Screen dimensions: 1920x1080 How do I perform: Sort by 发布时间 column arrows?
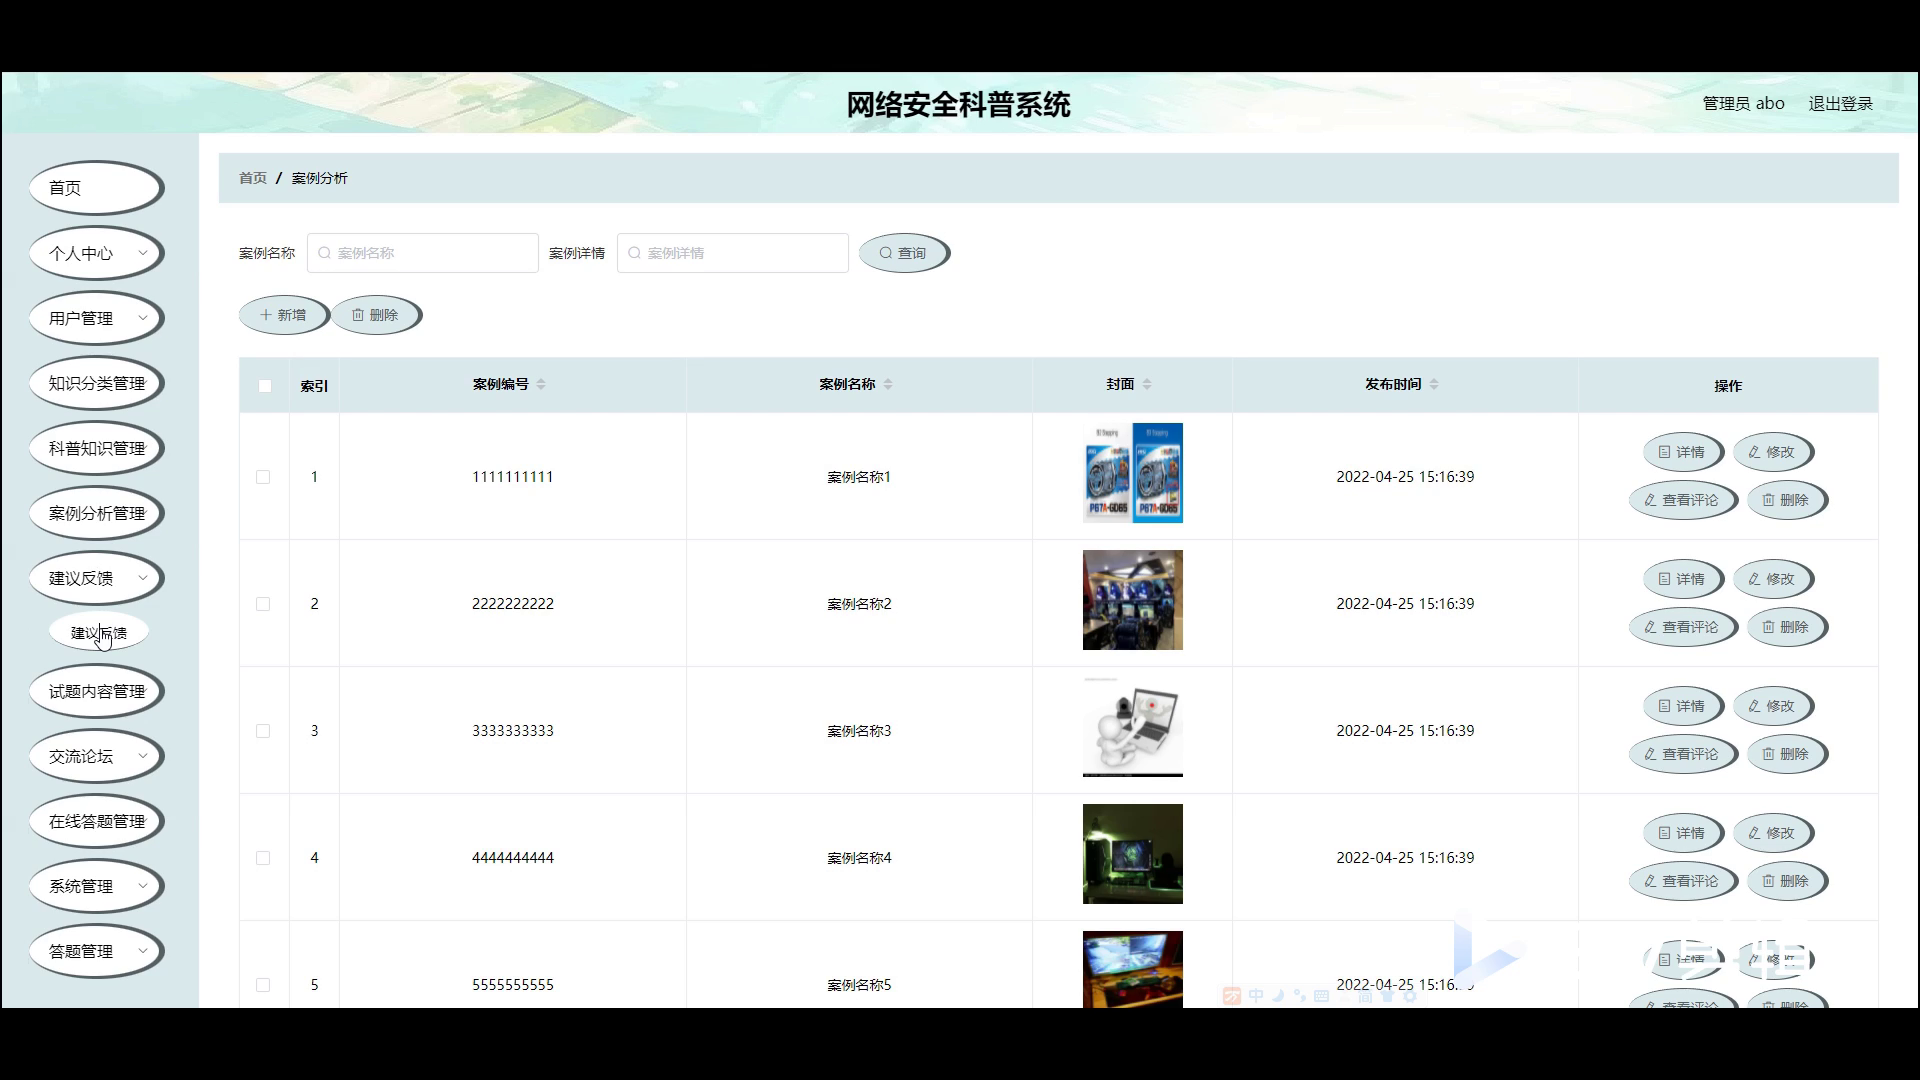[1434, 384]
